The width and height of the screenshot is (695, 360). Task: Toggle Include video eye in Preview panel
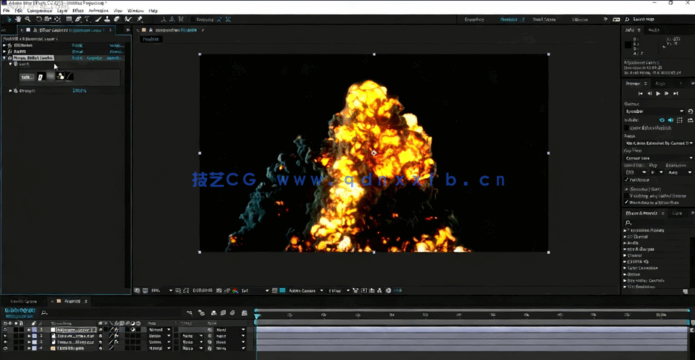(x=662, y=120)
